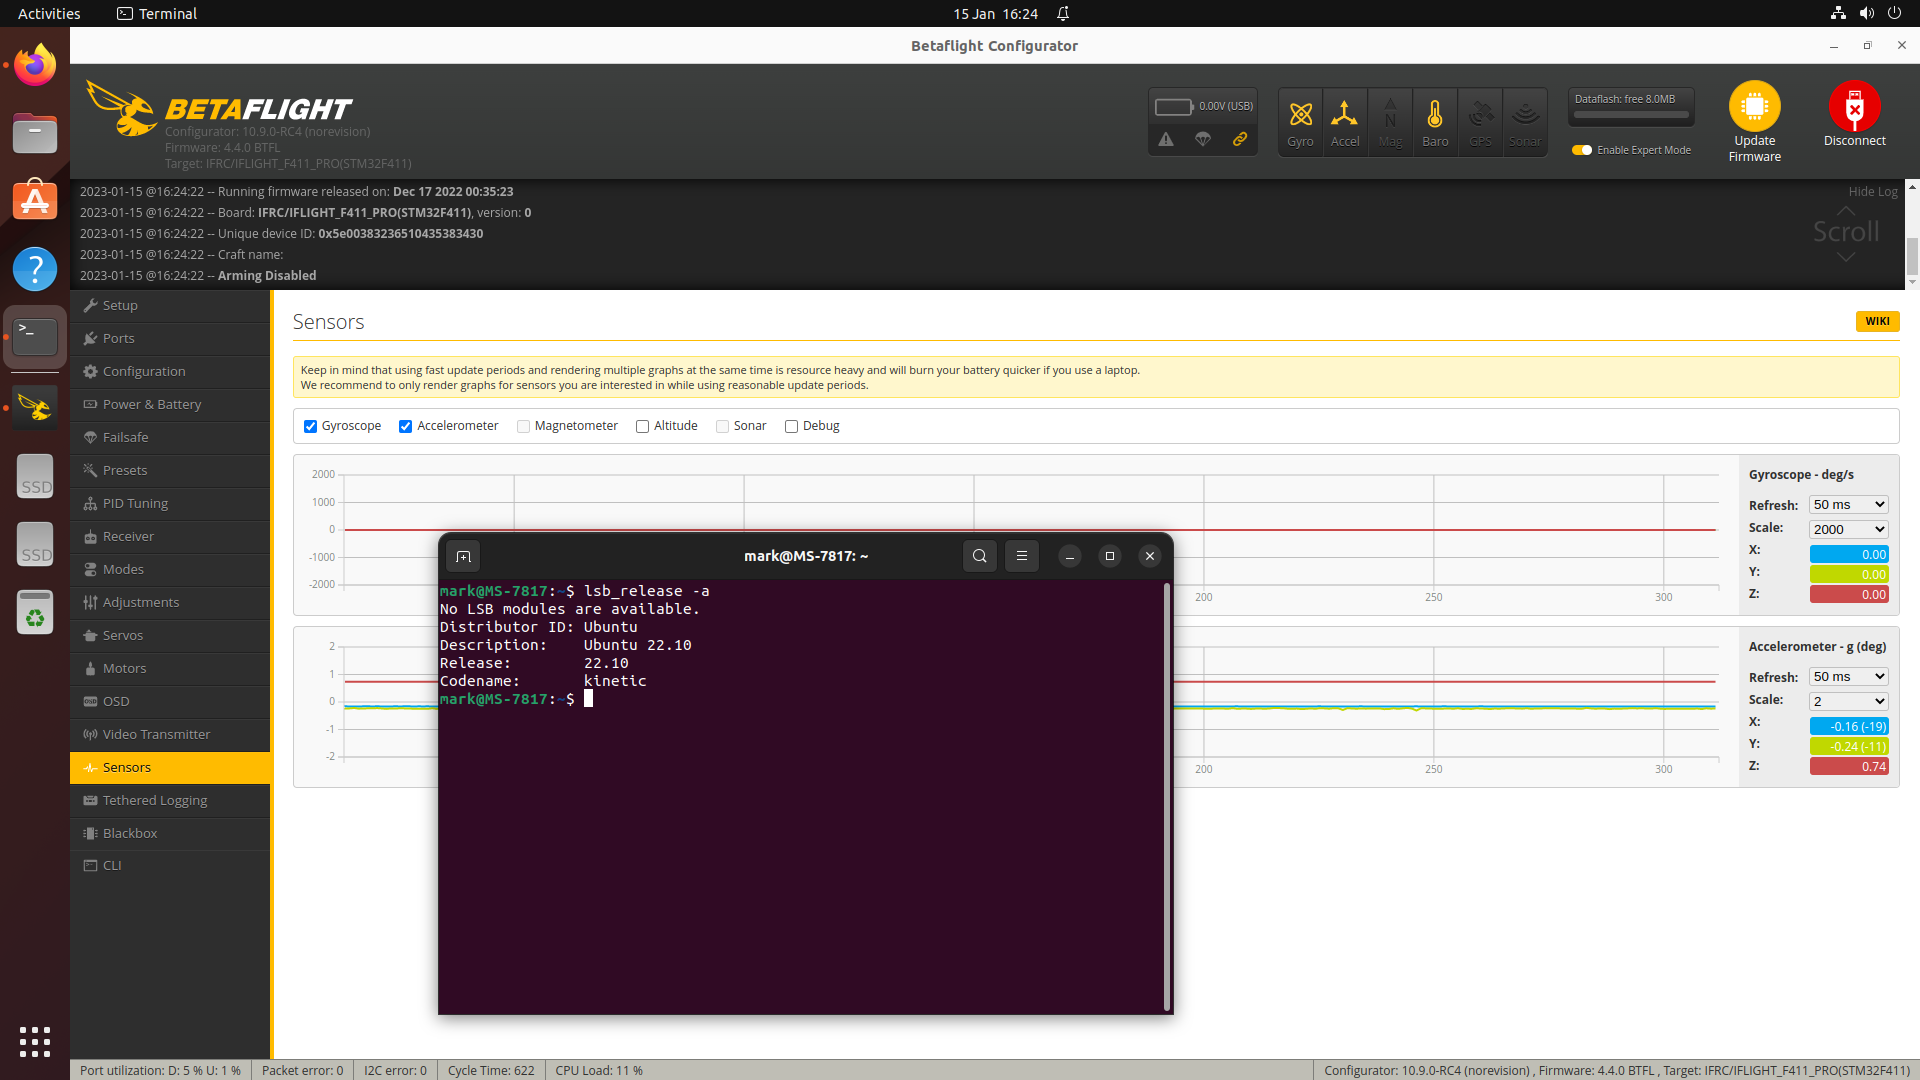
Task: Change Gyroscope Scale dropdown from 2000
Action: (x=1847, y=529)
